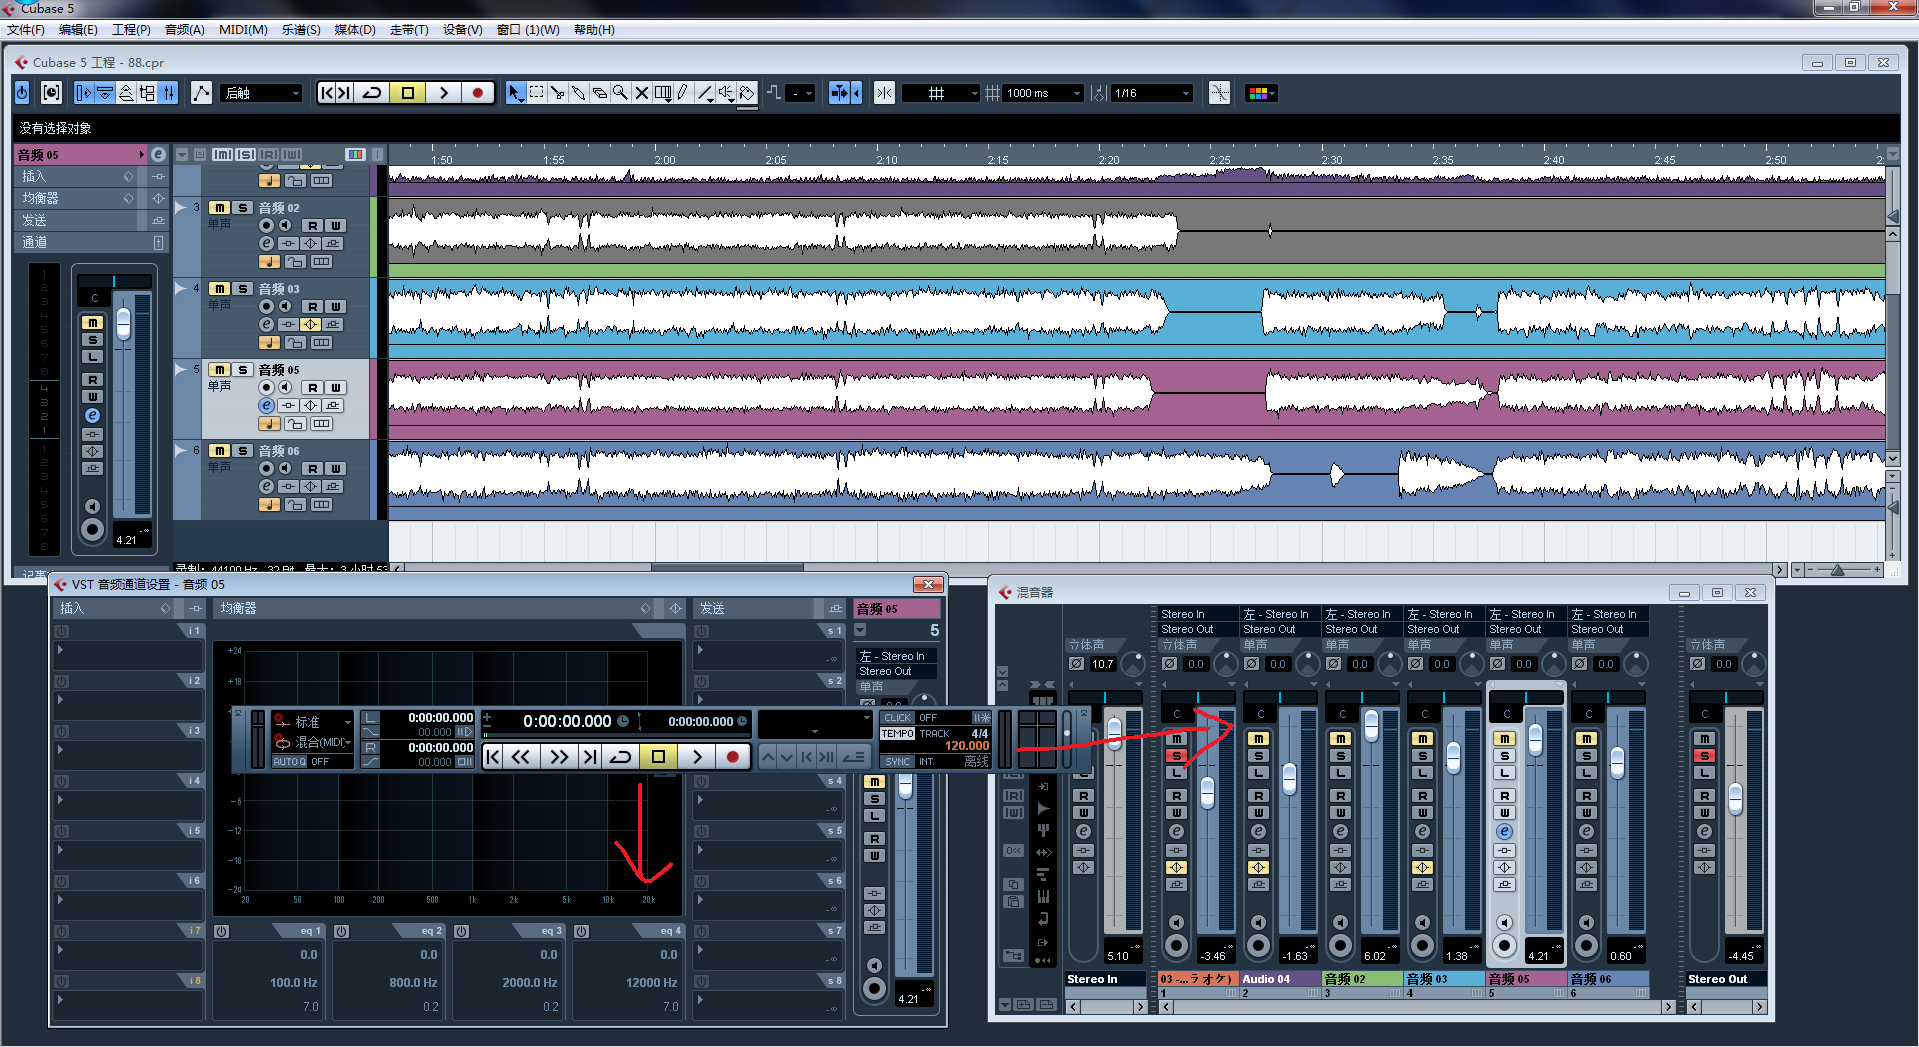Image resolution: width=1919 pixels, height=1047 pixels.
Task: Toggle CLICK metronome on transport panel
Action: pyautogui.click(x=898, y=718)
